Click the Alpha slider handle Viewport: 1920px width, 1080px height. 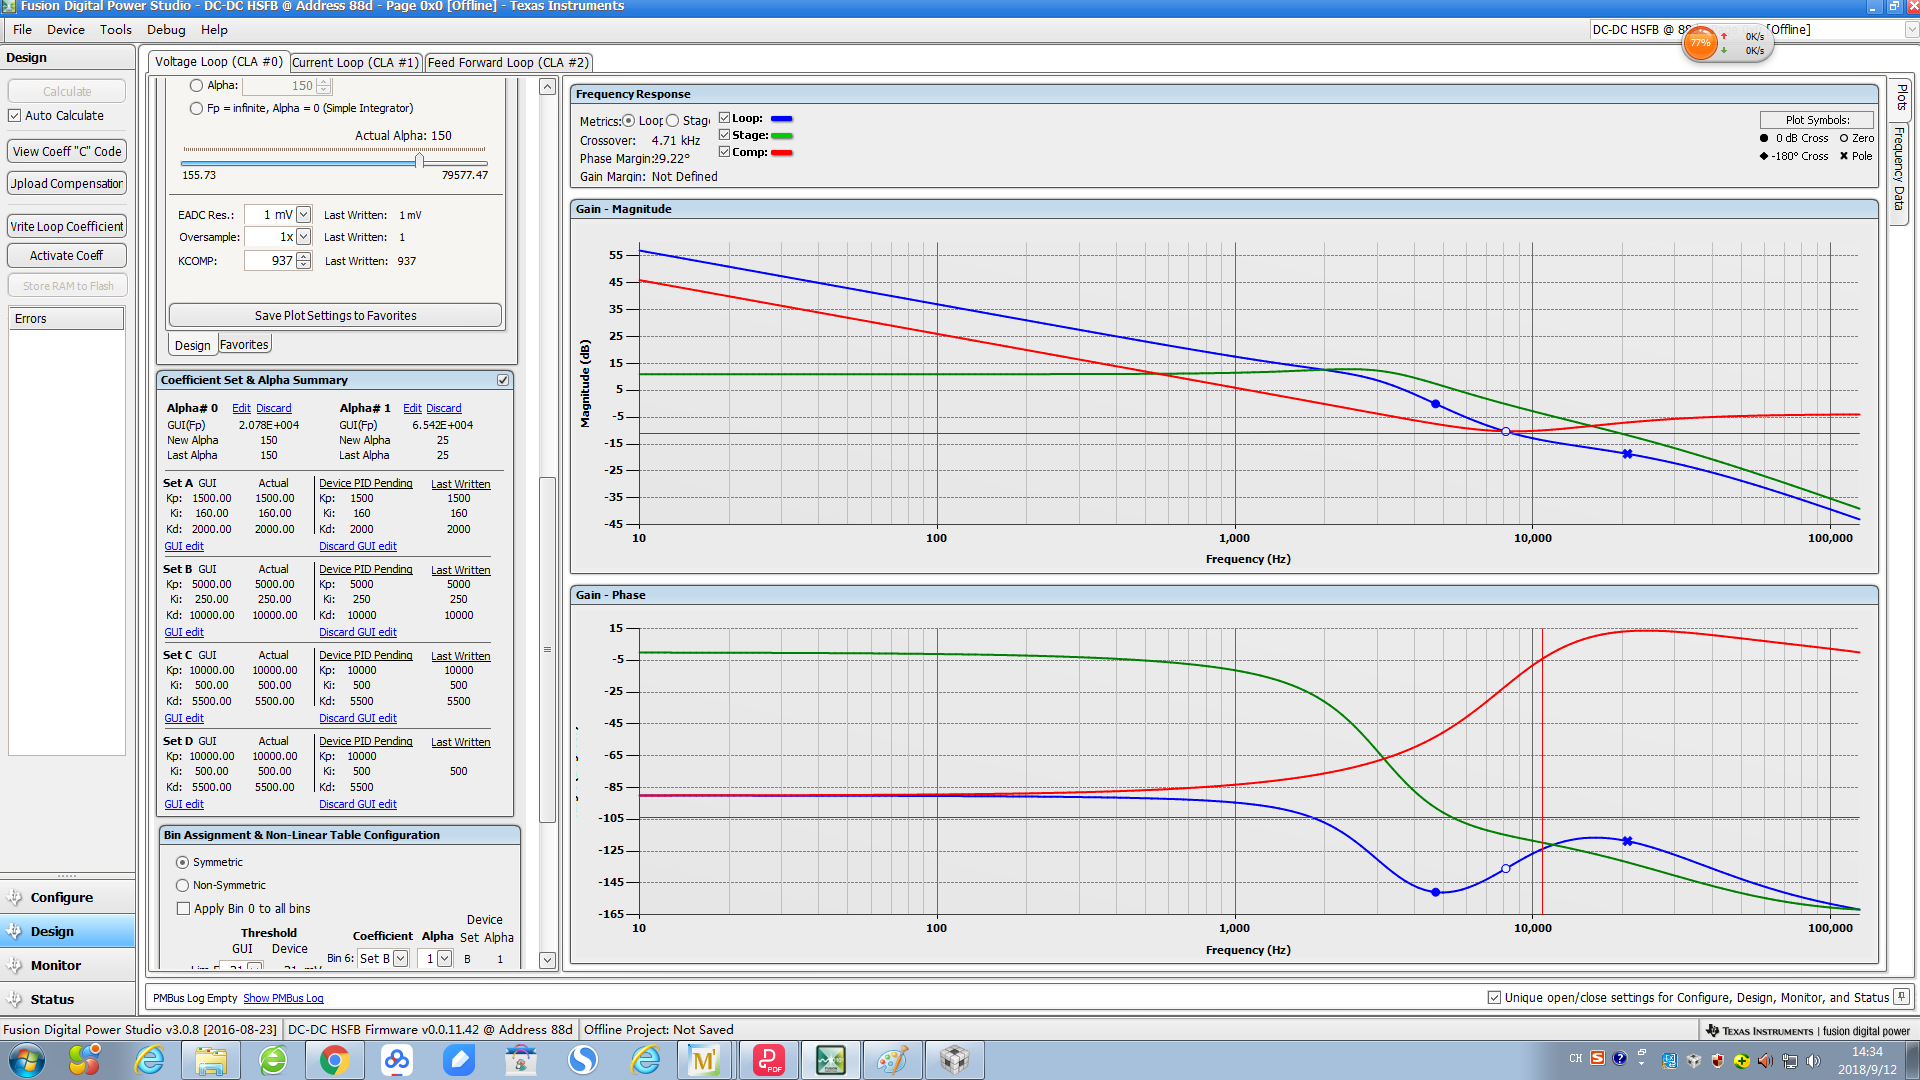pyautogui.click(x=419, y=161)
